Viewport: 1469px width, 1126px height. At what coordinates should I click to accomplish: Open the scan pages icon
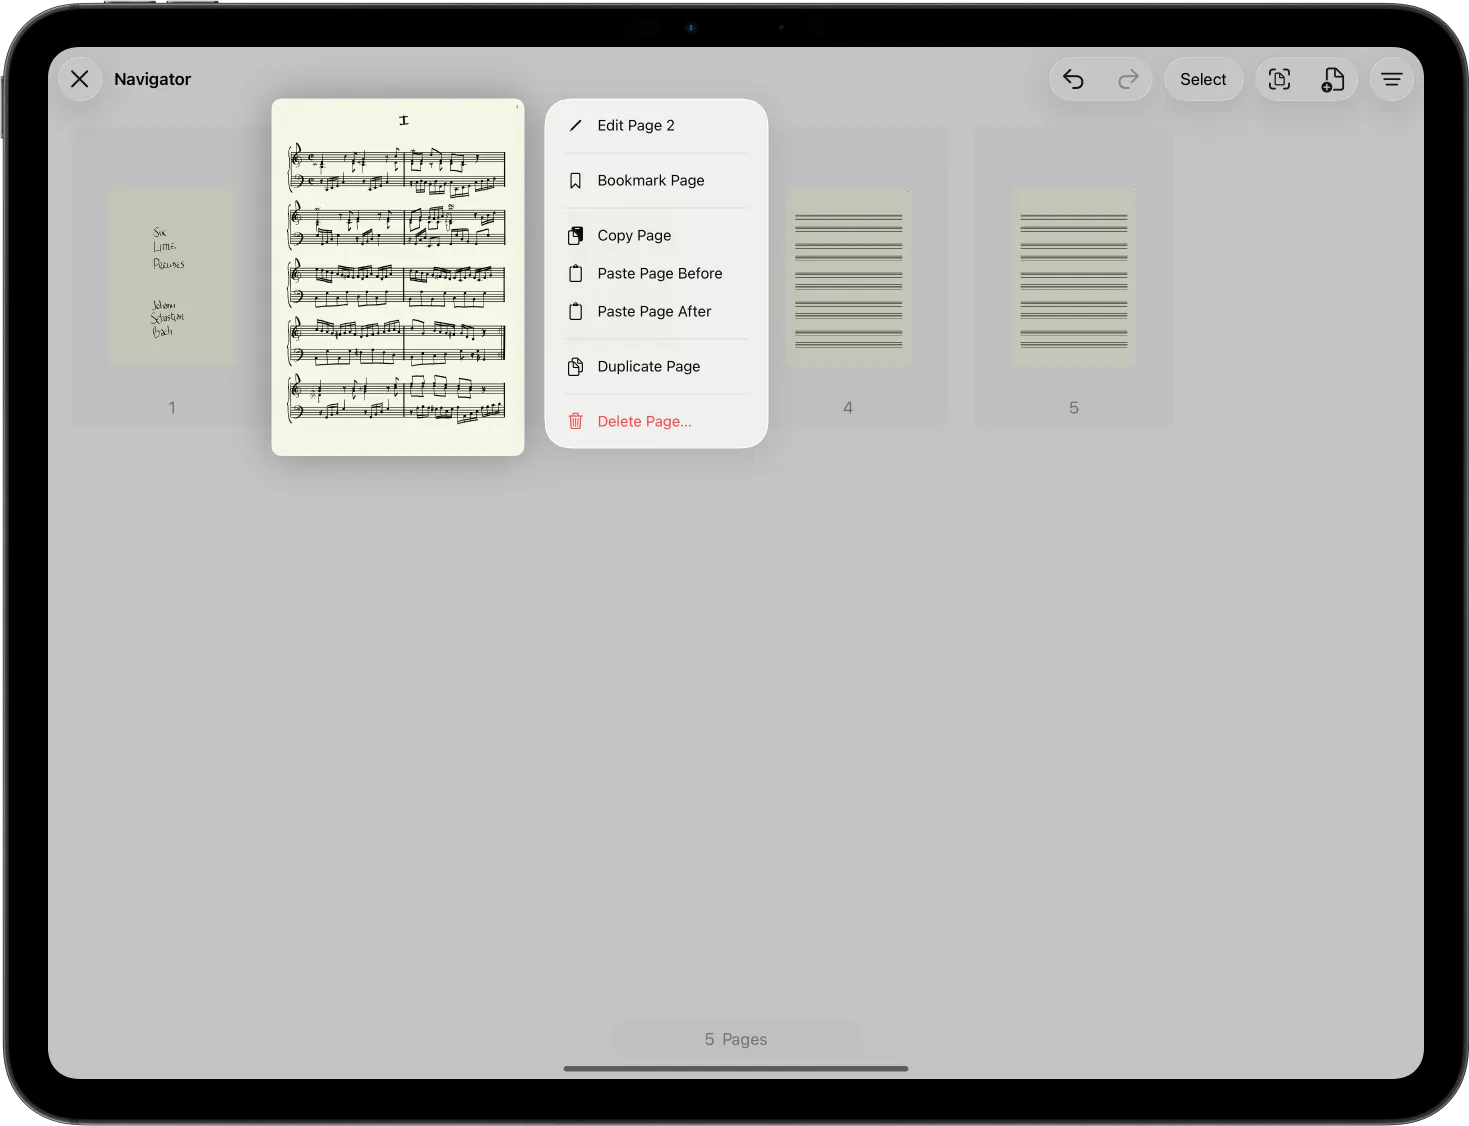click(1279, 79)
